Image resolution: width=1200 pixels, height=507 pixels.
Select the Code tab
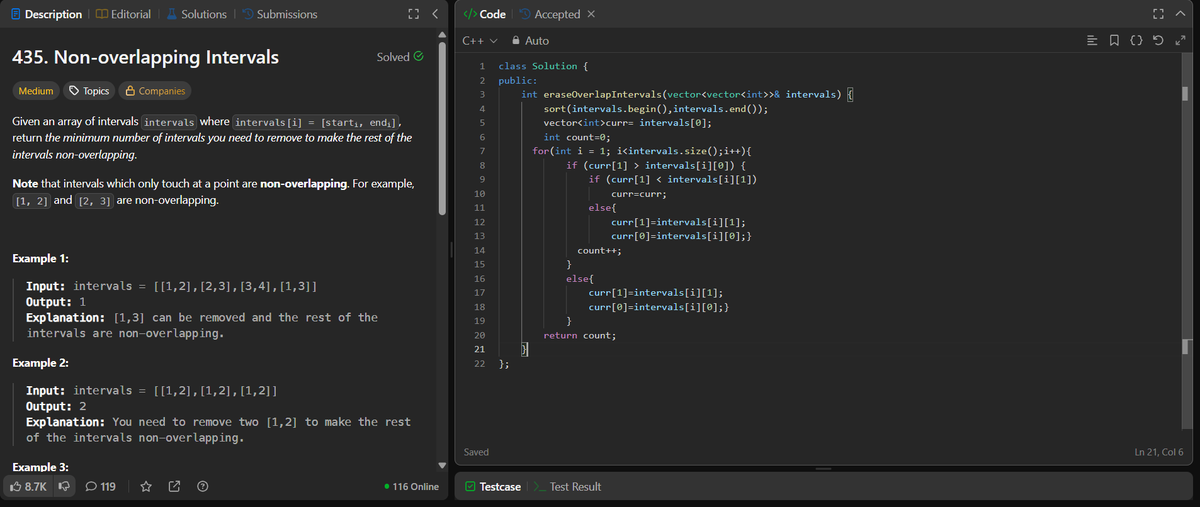point(486,14)
